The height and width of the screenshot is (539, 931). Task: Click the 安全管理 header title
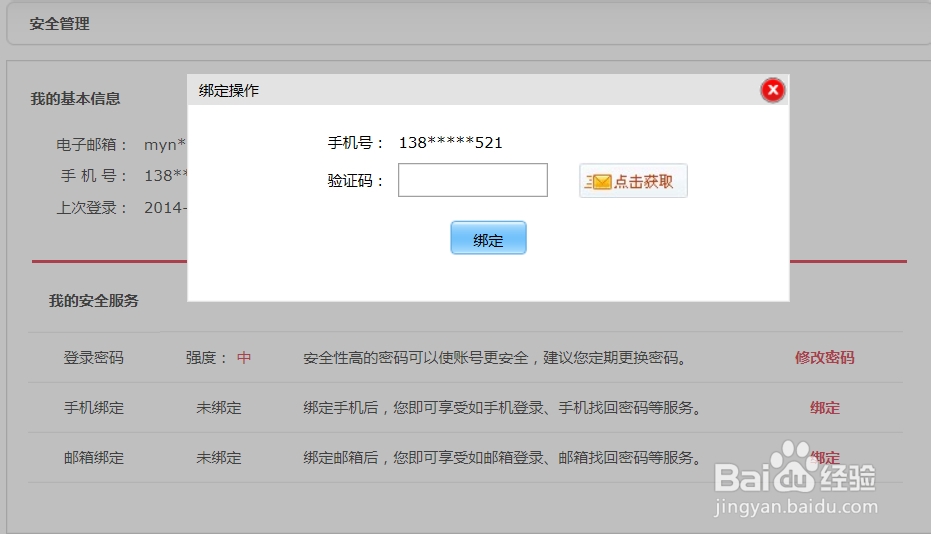click(59, 24)
